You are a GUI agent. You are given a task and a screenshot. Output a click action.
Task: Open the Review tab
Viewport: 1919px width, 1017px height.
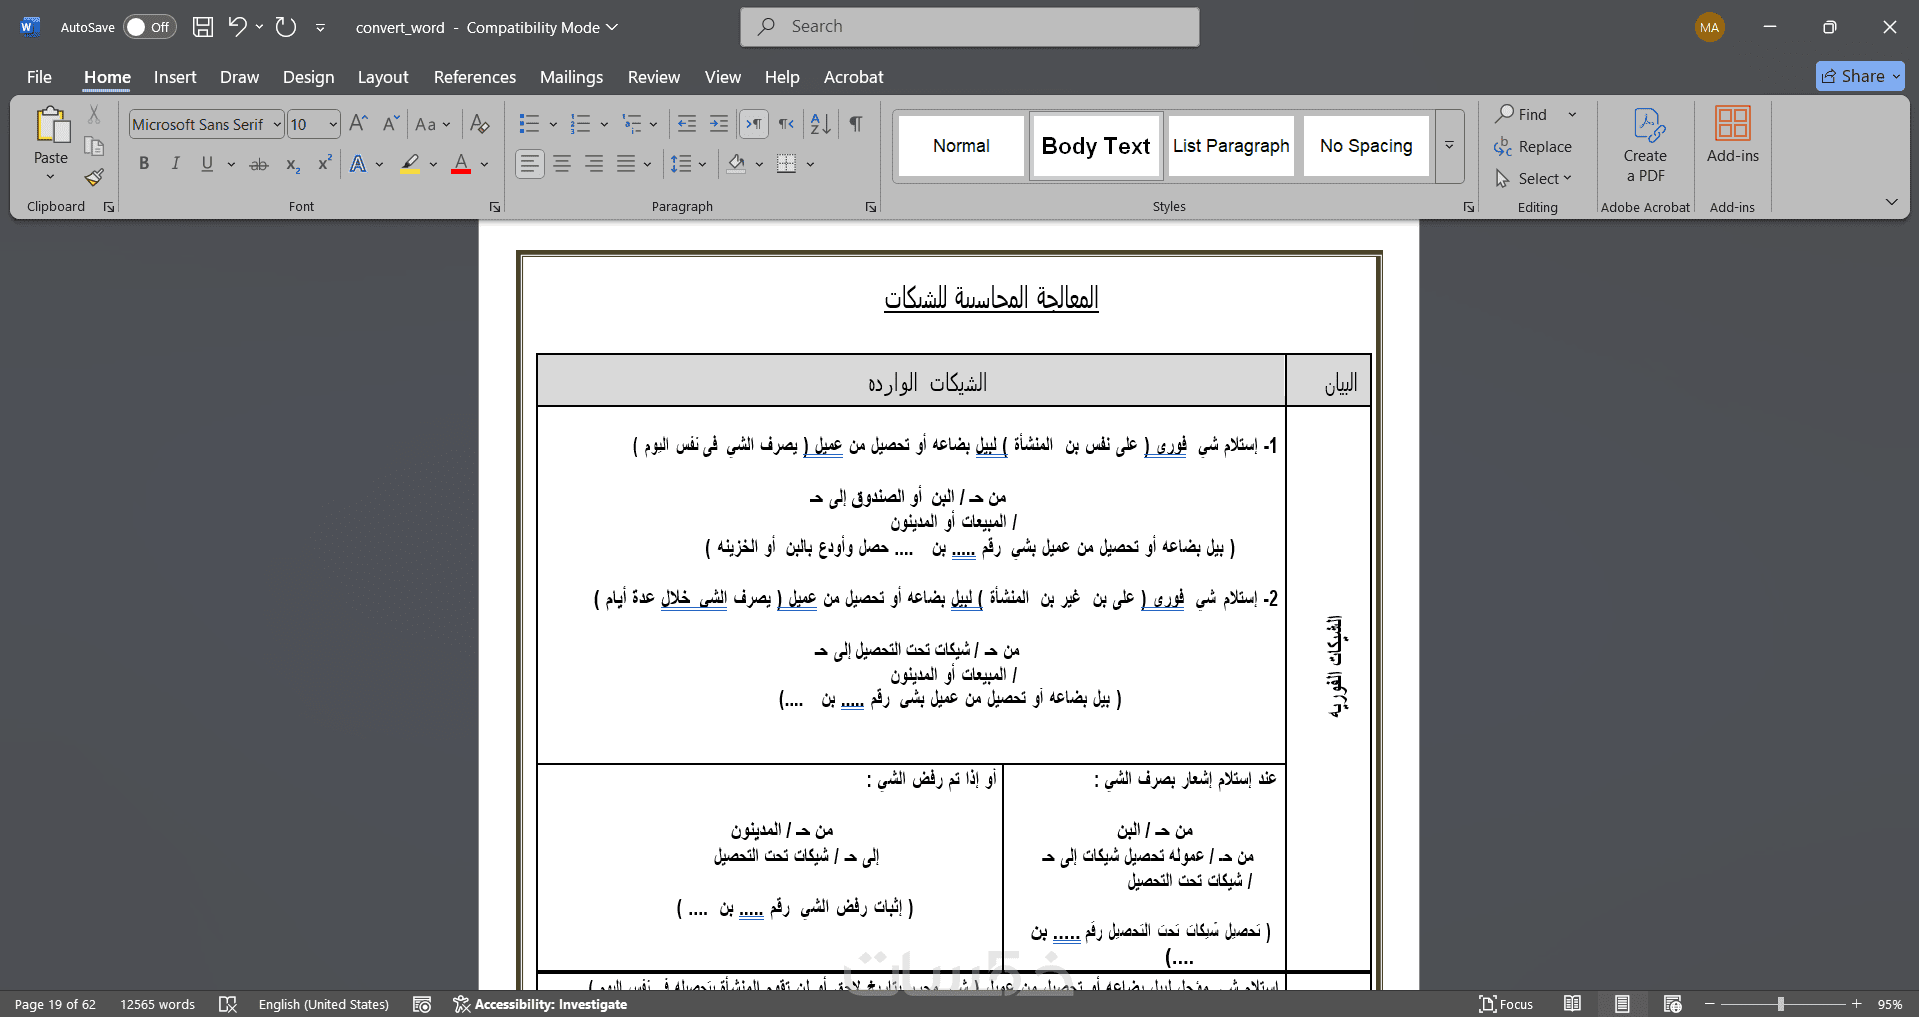tap(654, 77)
